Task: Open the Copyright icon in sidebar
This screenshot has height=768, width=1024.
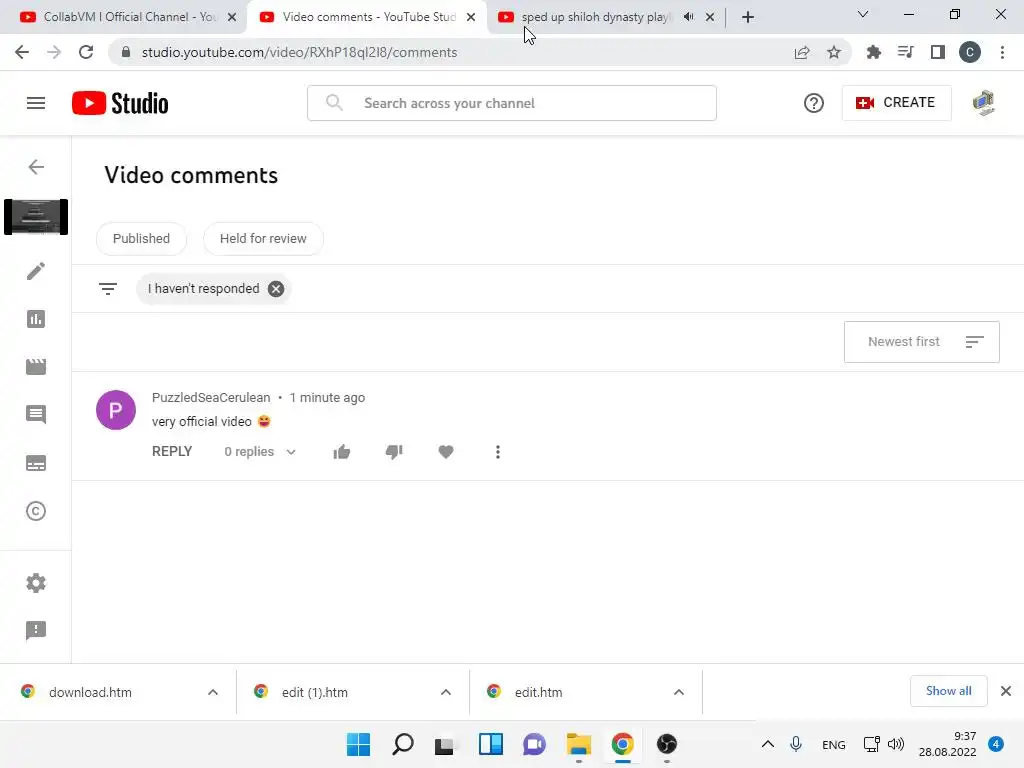Action: (x=36, y=511)
